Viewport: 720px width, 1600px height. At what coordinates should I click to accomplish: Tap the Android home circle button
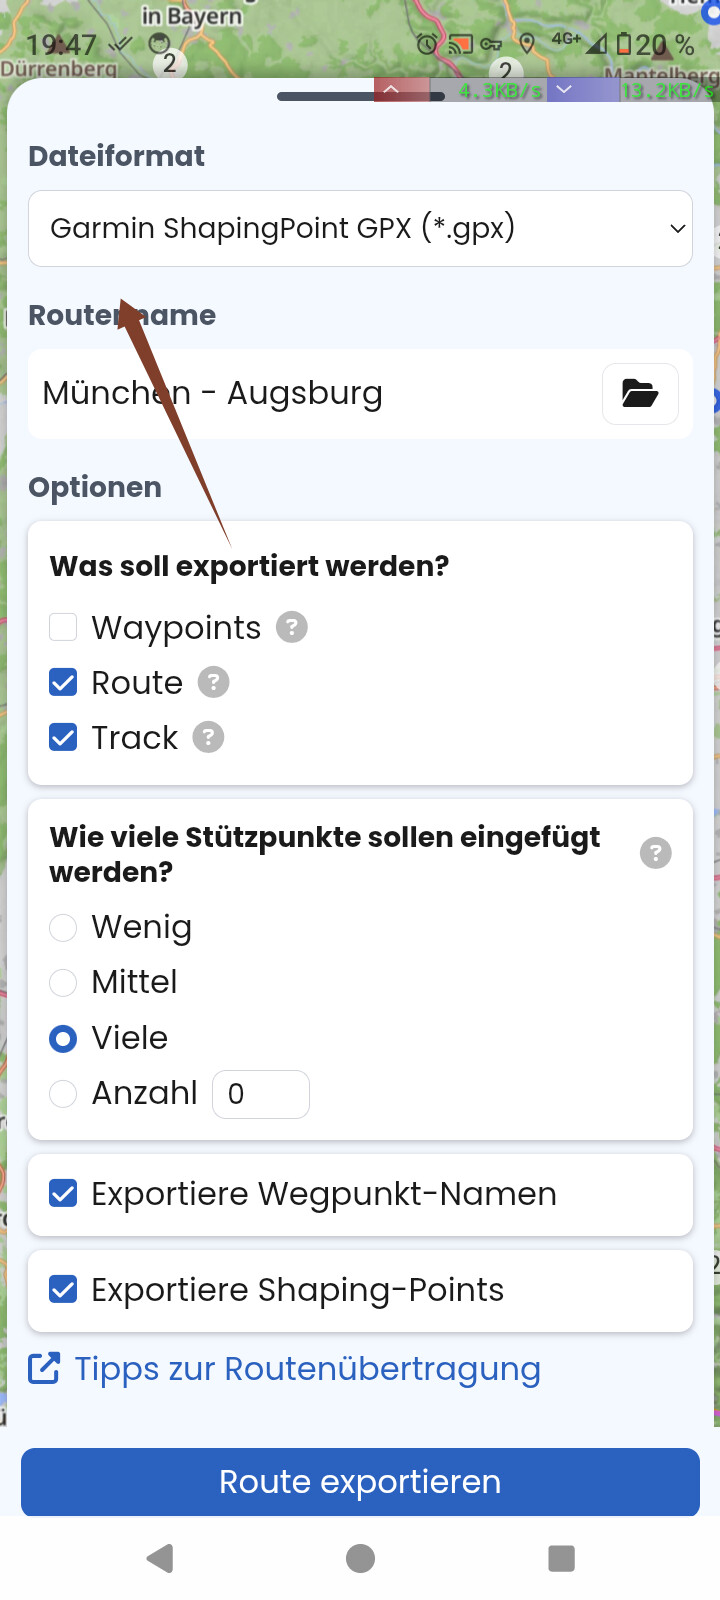point(360,1558)
